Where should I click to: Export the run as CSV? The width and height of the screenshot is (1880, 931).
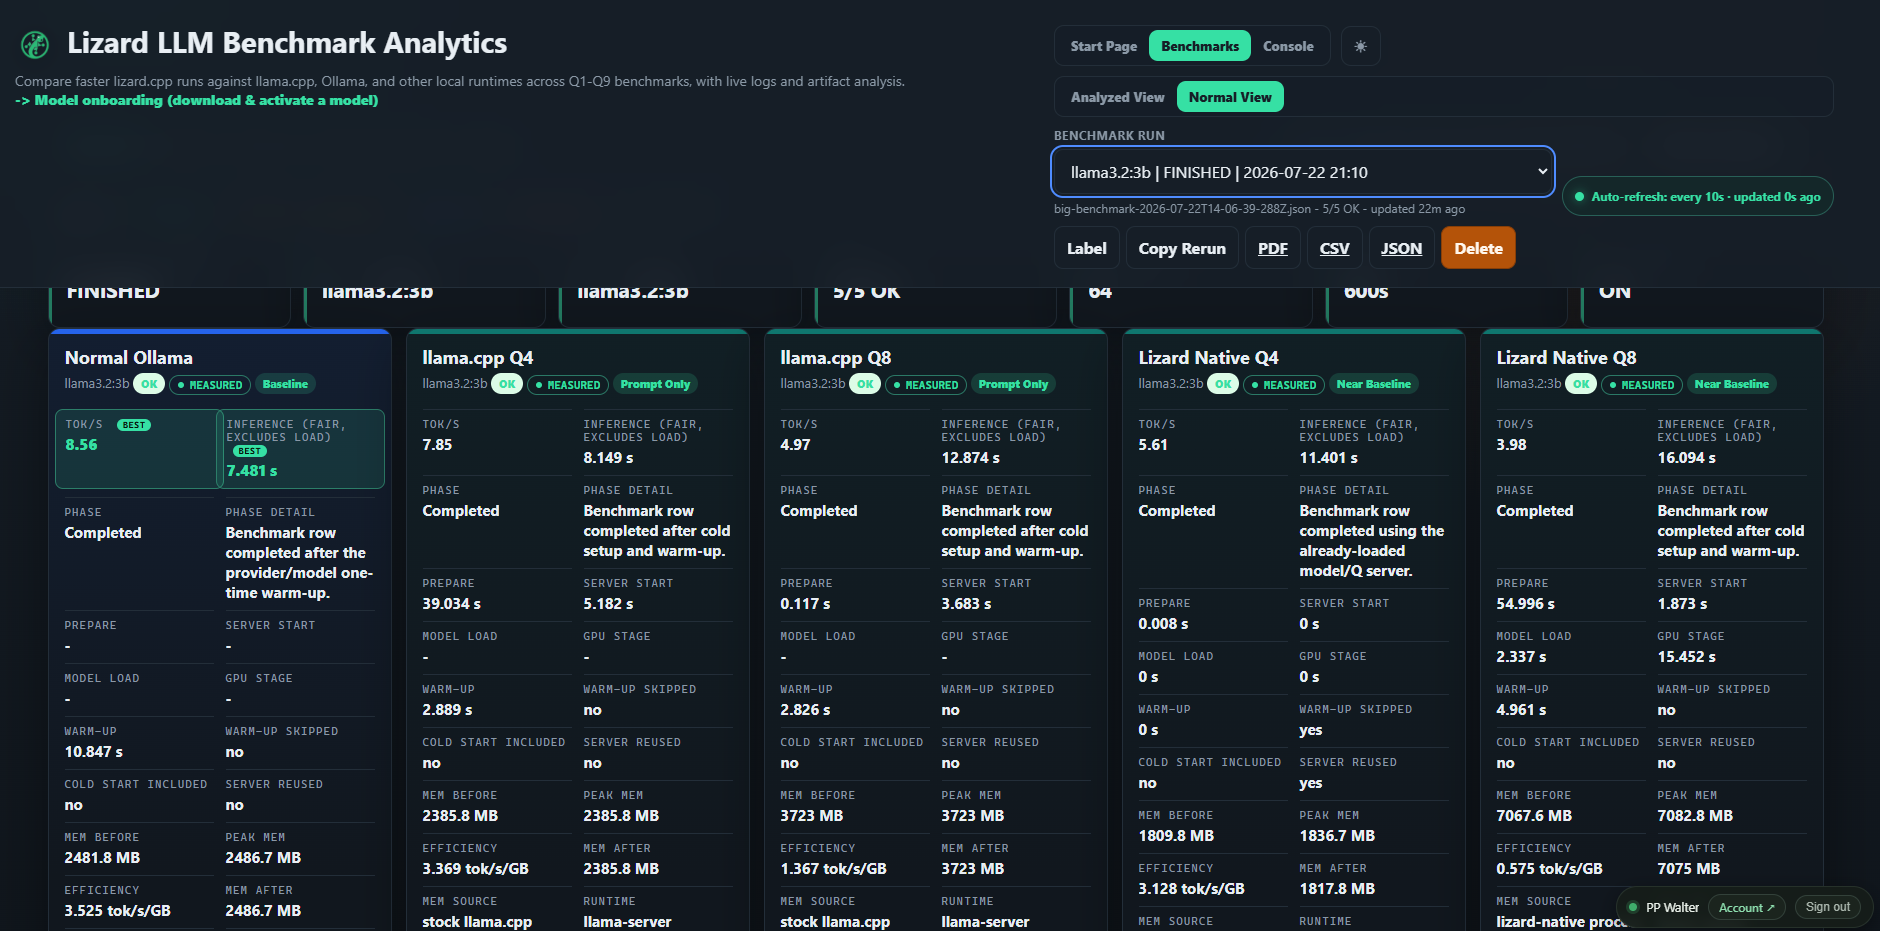coord(1334,248)
